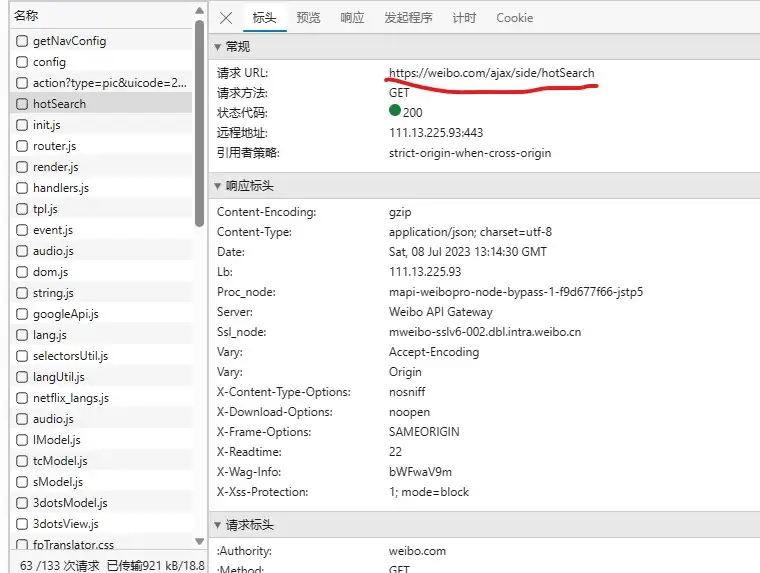
Task: Select the 发起程序 tab
Action: tap(408, 18)
